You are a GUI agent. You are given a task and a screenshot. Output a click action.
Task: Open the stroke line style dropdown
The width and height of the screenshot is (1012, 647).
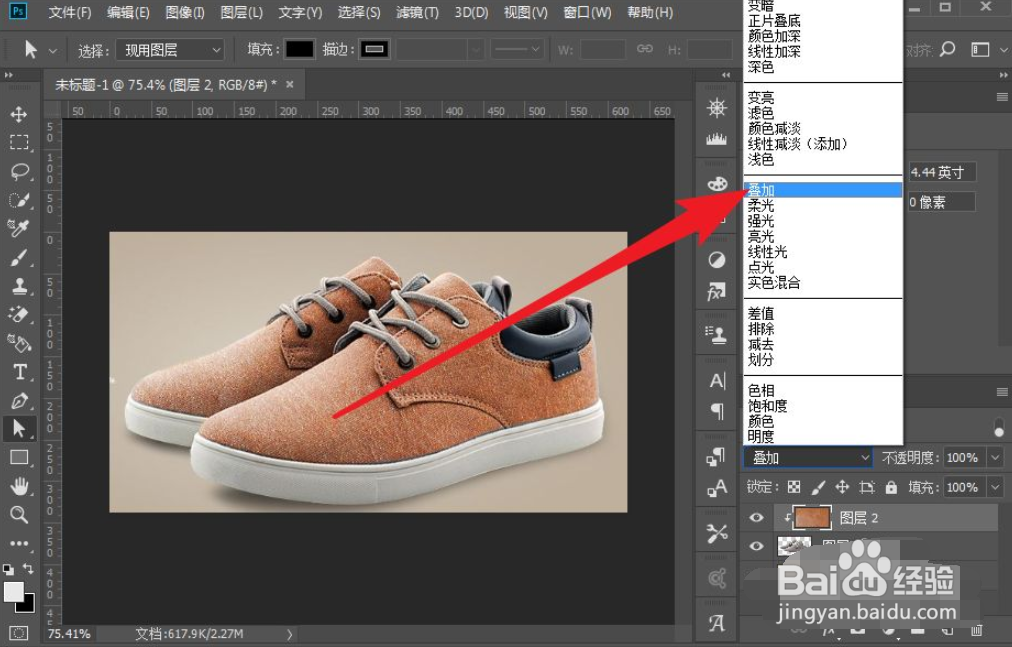pyautogui.click(x=518, y=49)
